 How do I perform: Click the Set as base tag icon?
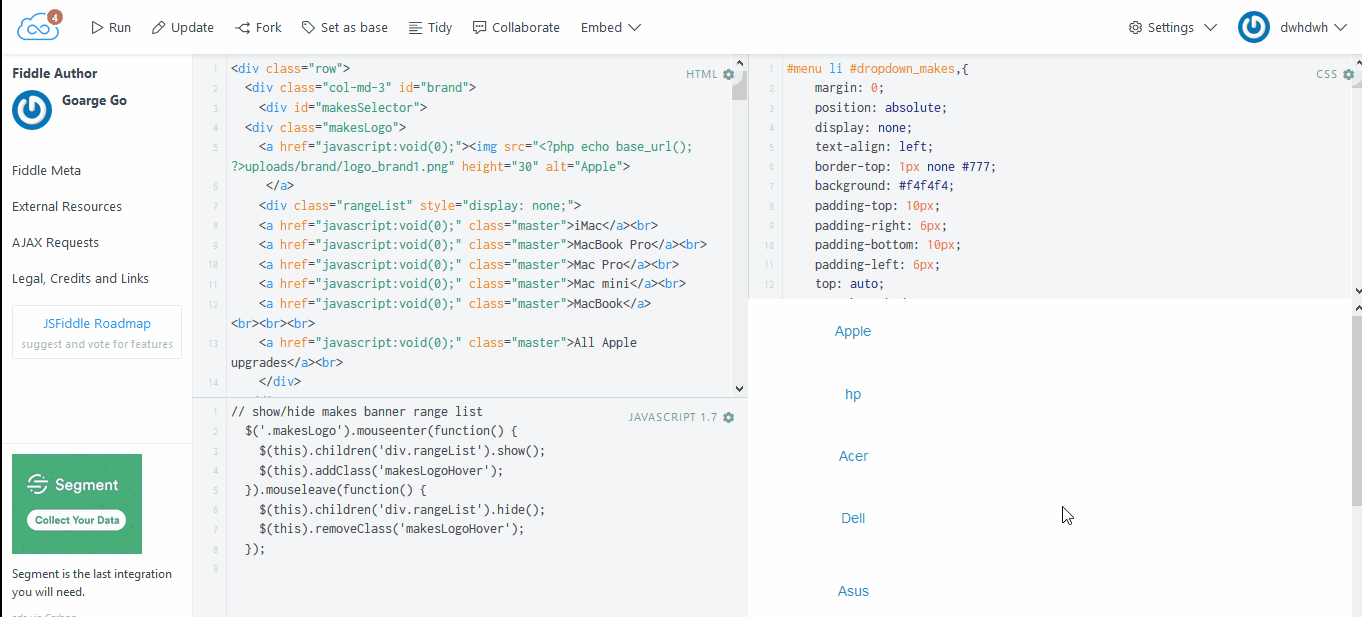pyautogui.click(x=308, y=27)
